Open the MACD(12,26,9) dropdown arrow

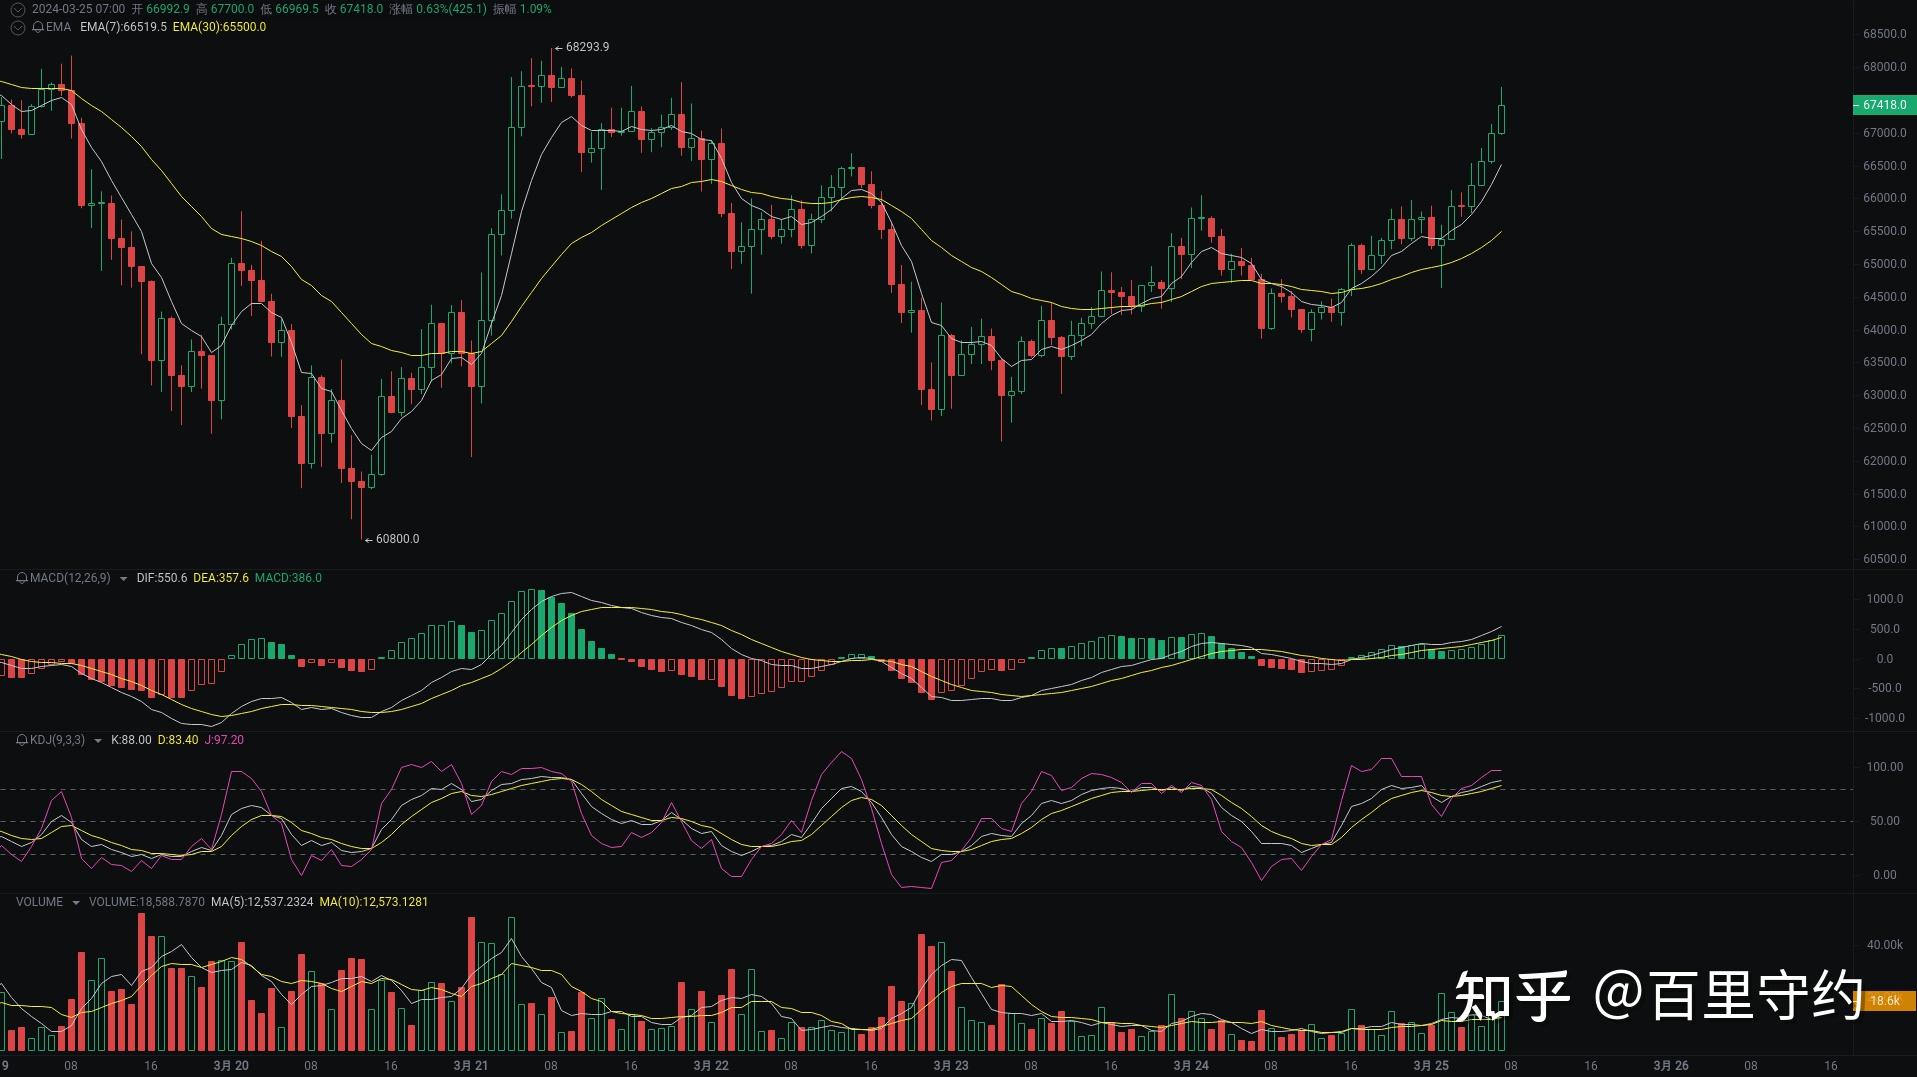pos(123,579)
